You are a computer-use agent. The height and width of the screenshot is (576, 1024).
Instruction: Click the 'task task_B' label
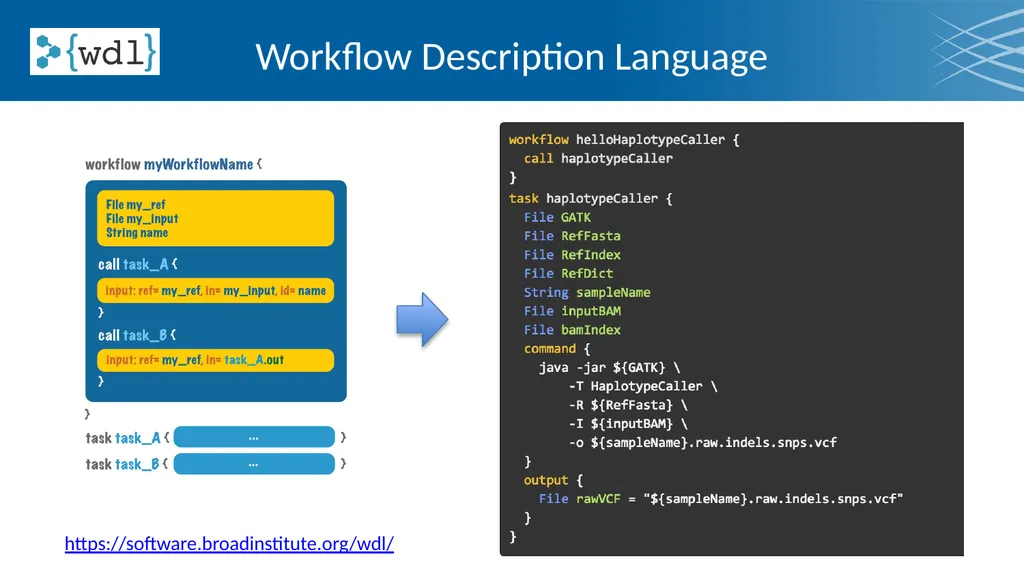(123, 464)
